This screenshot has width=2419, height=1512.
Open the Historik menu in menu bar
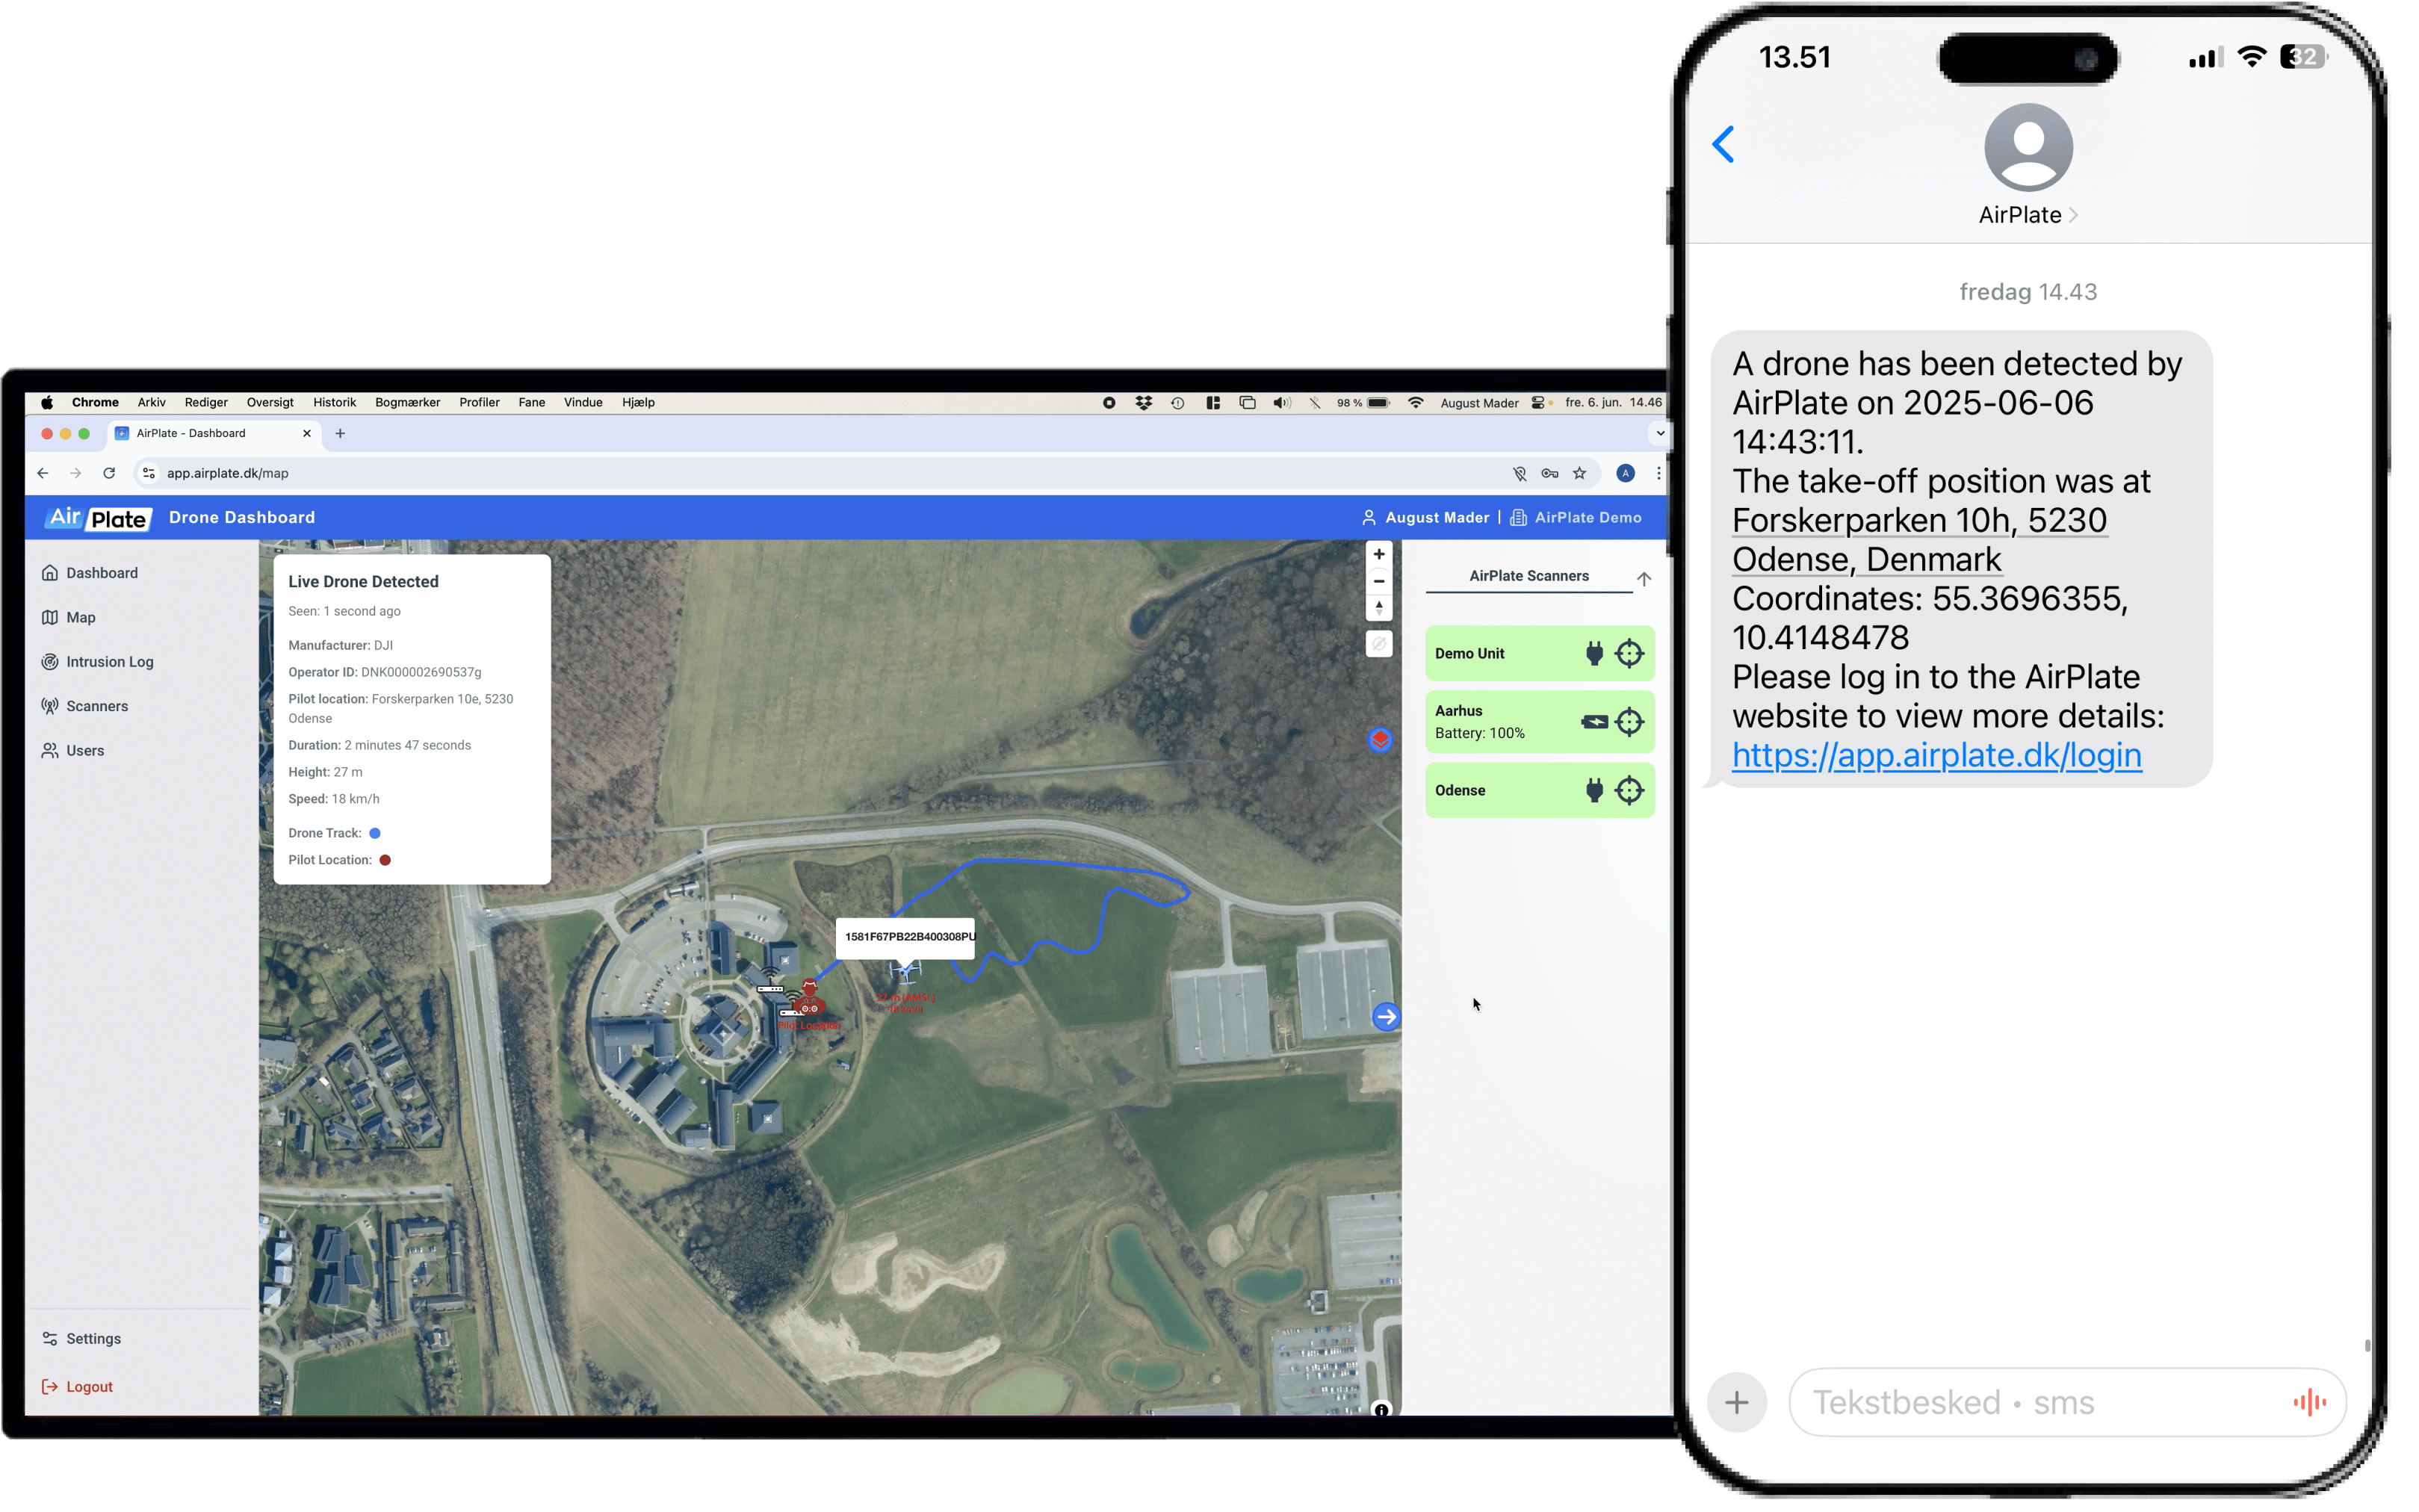334,402
